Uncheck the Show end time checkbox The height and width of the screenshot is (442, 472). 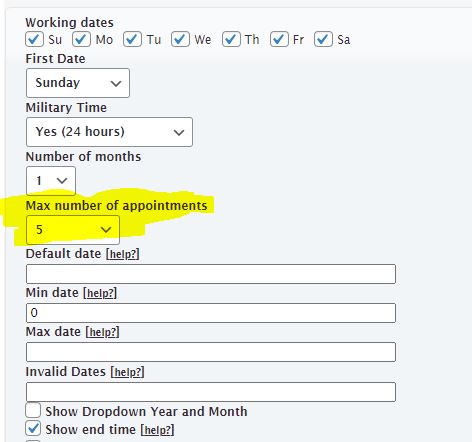tap(33, 428)
